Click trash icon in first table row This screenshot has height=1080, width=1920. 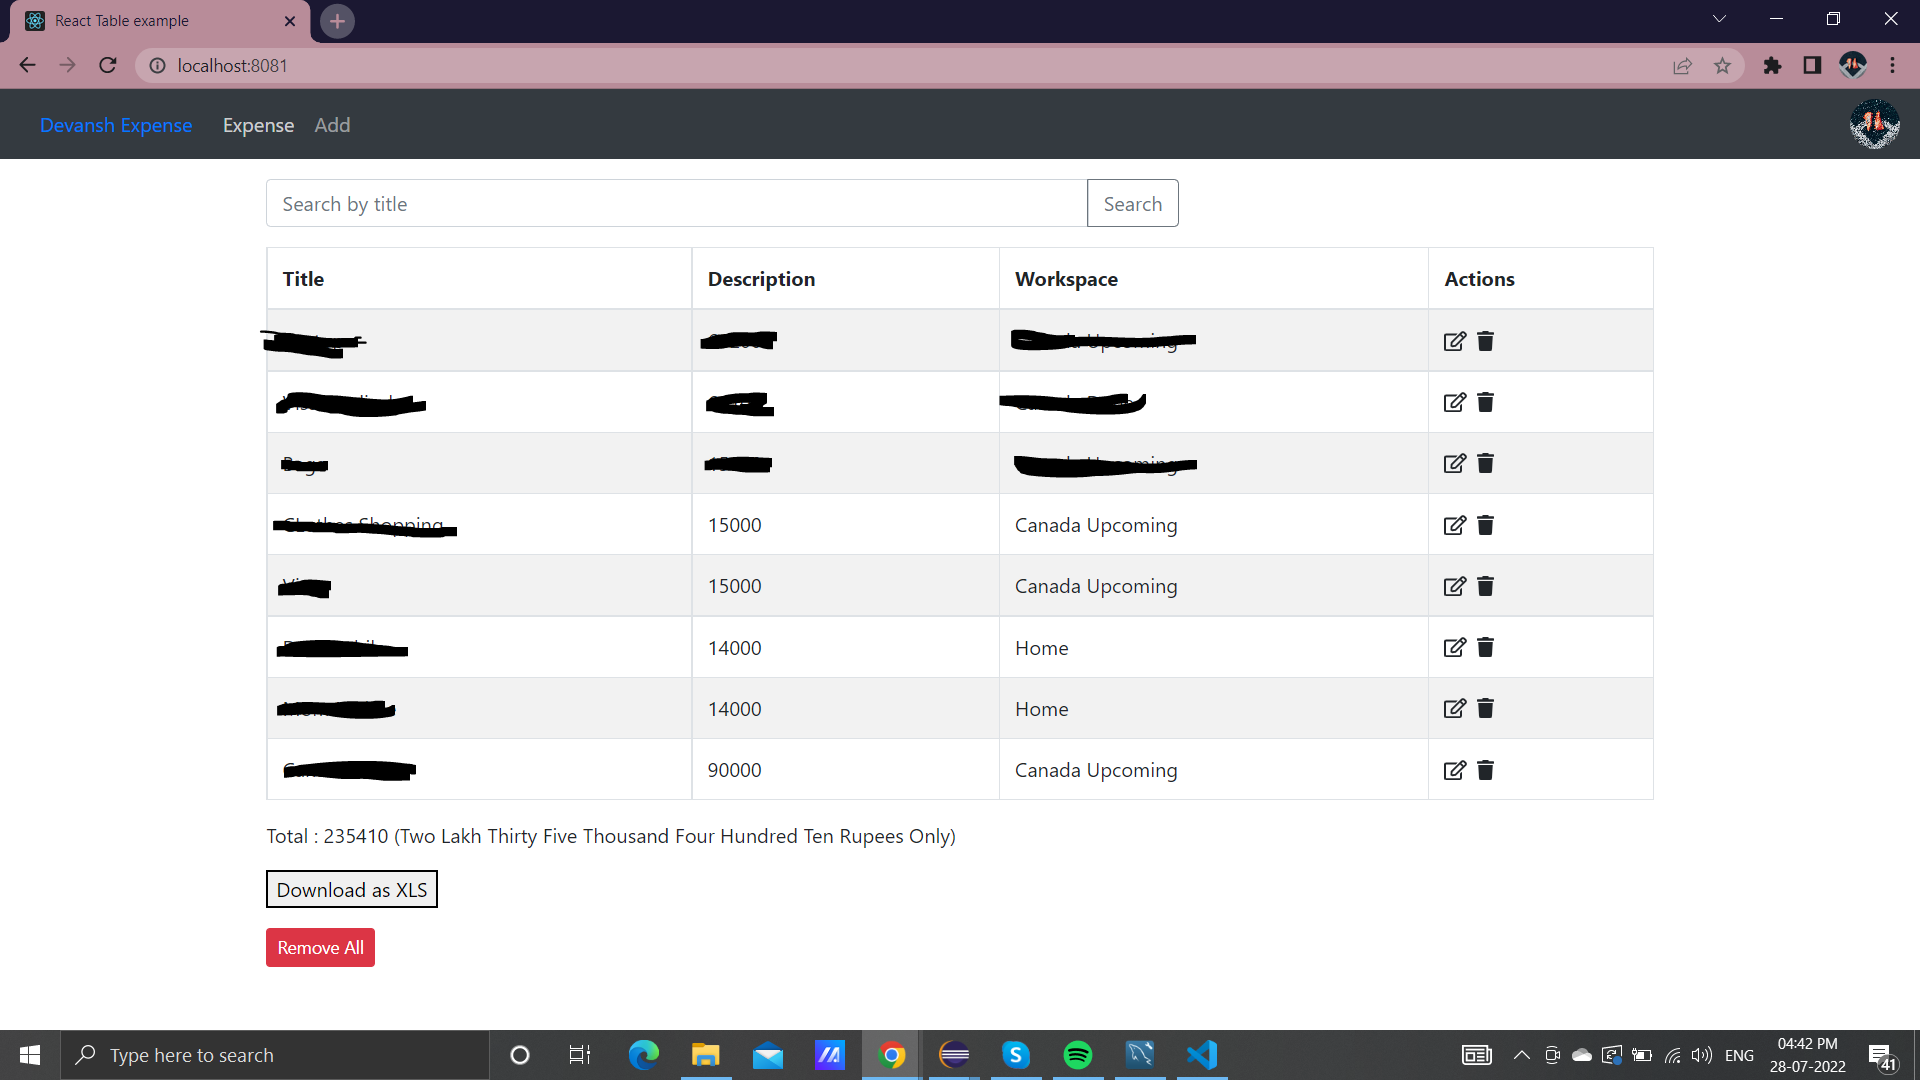click(1485, 341)
